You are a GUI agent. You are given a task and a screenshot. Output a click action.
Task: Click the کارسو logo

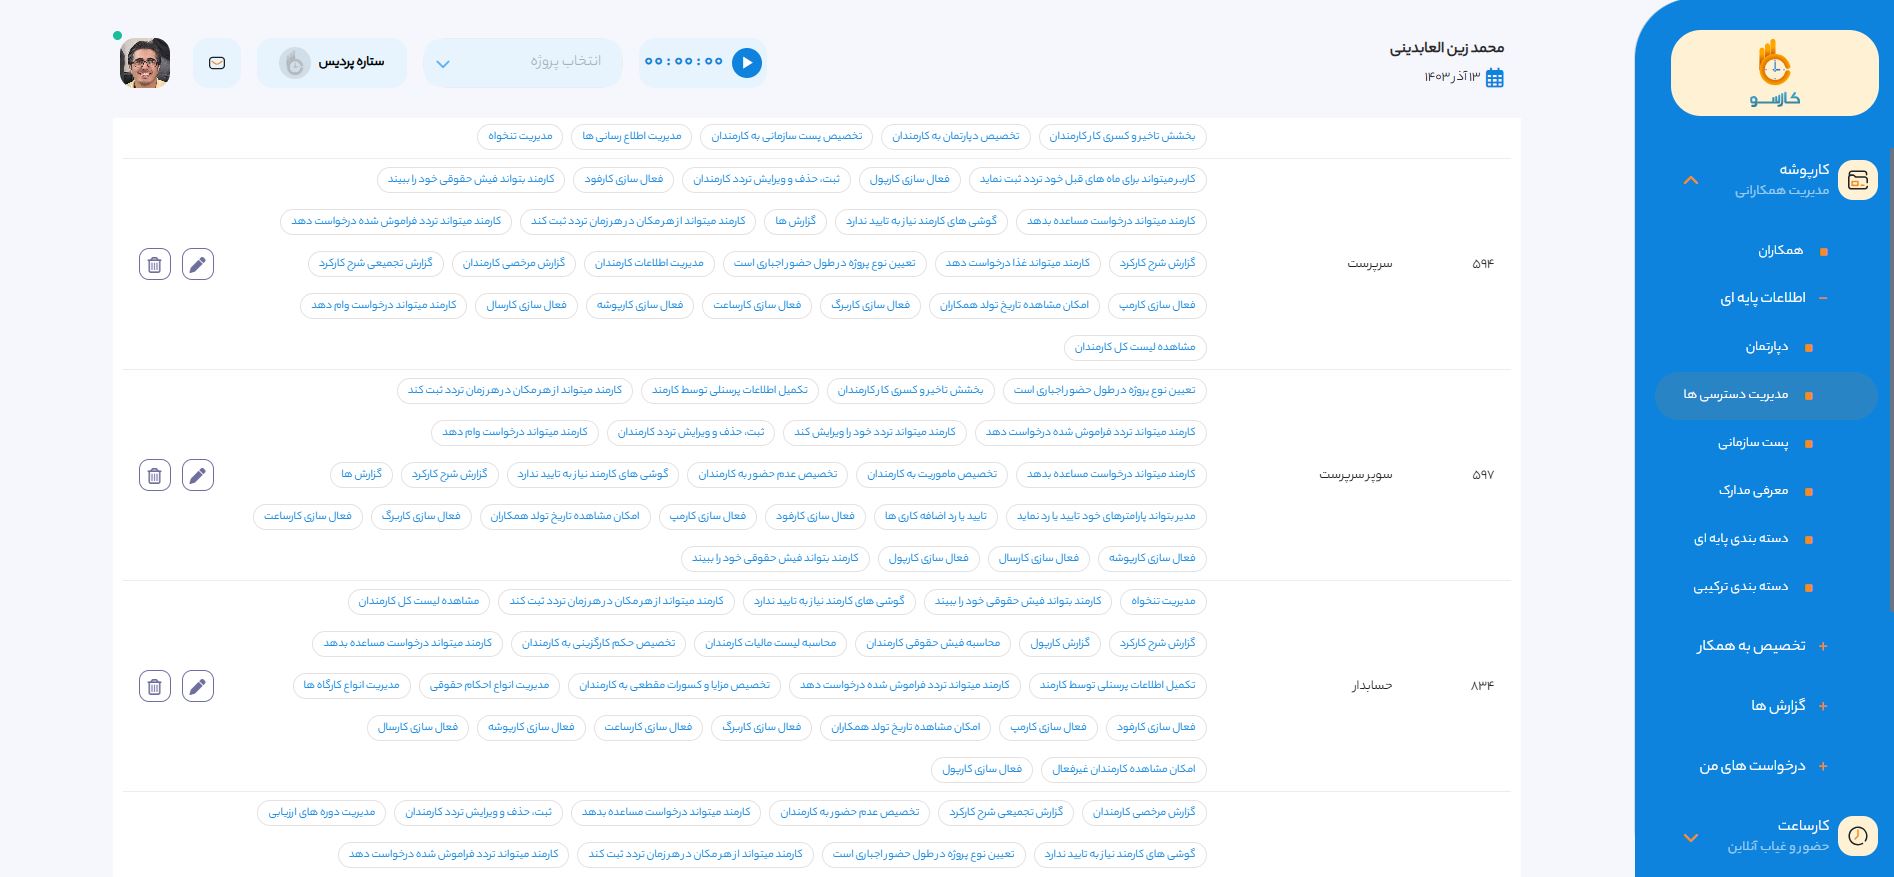(1774, 73)
